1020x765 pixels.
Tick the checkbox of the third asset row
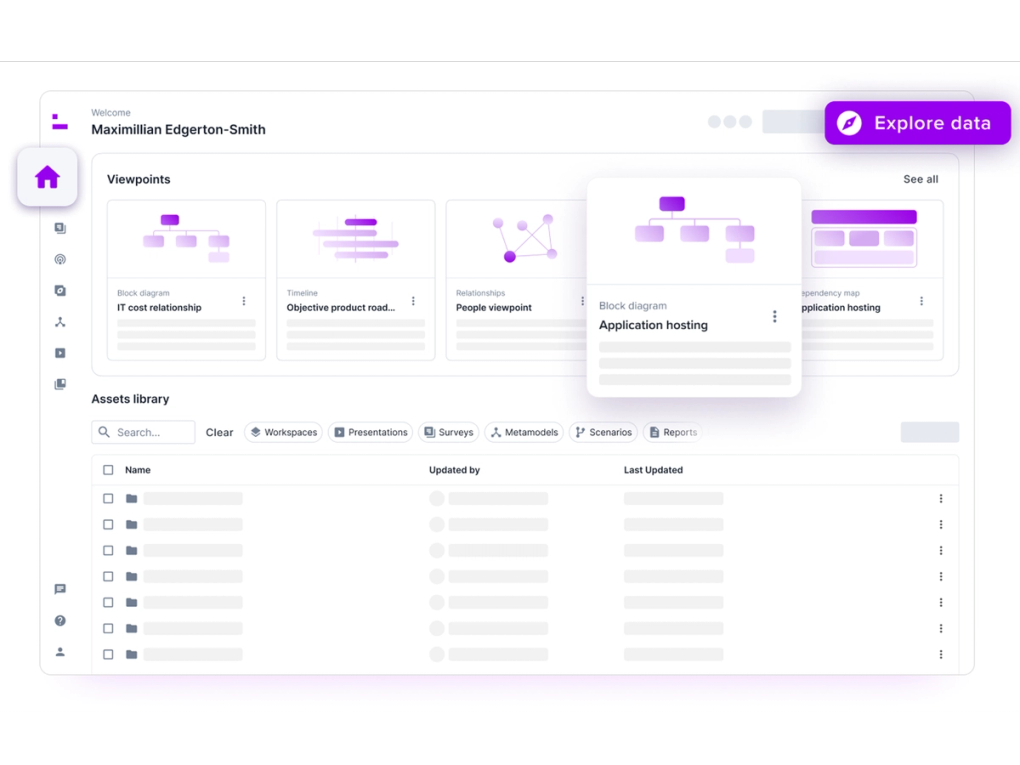point(108,551)
